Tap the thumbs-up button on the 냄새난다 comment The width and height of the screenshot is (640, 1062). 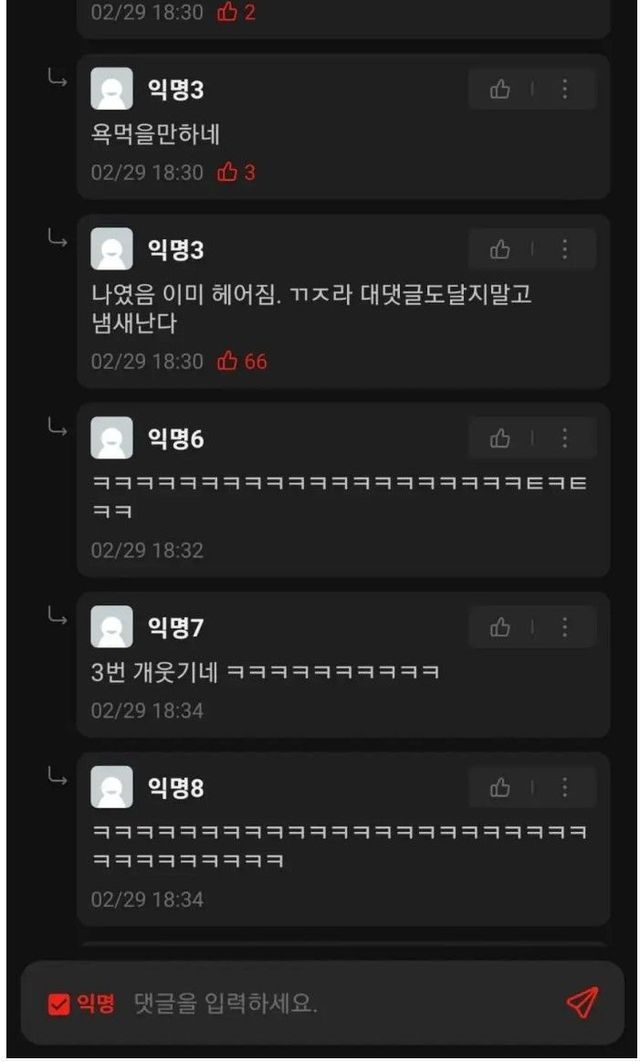pyautogui.click(x=500, y=249)
